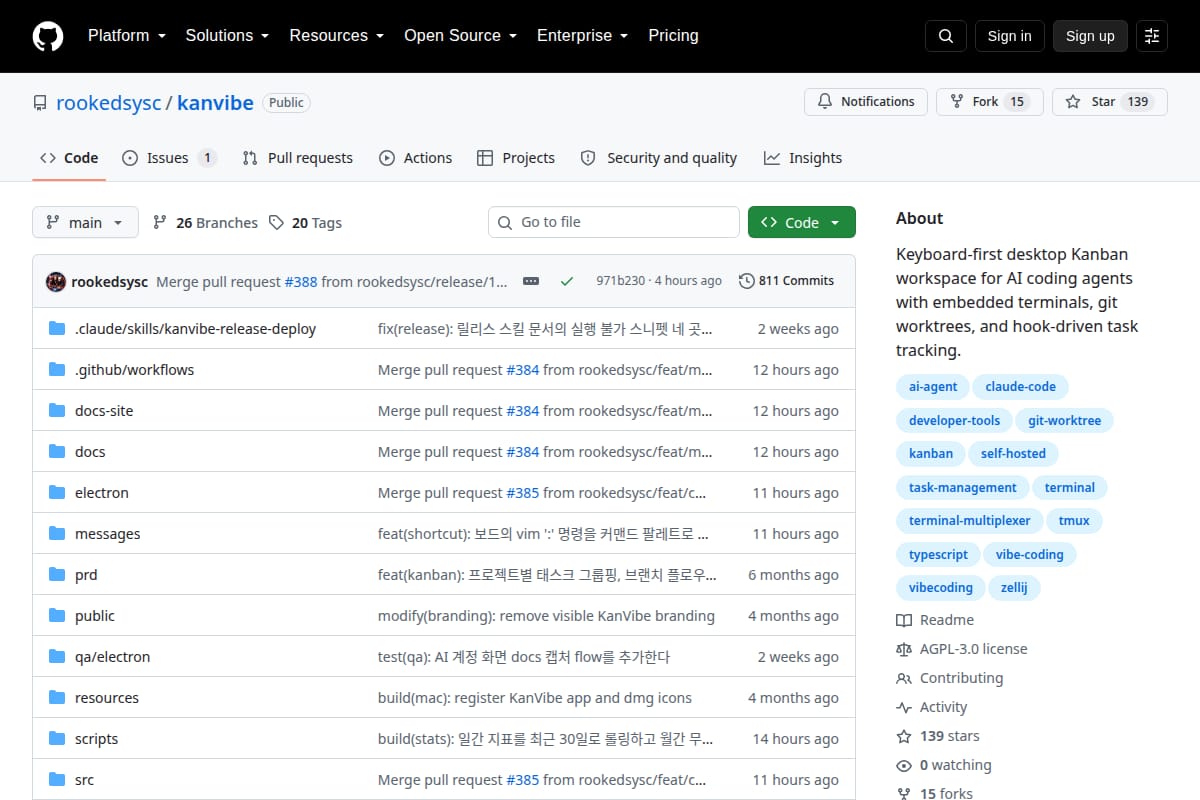Image resolution: width=1200 pixels, height=800 pixels.
Task: Select the claude-code topic tag
Action: (x=1020, y=387)
